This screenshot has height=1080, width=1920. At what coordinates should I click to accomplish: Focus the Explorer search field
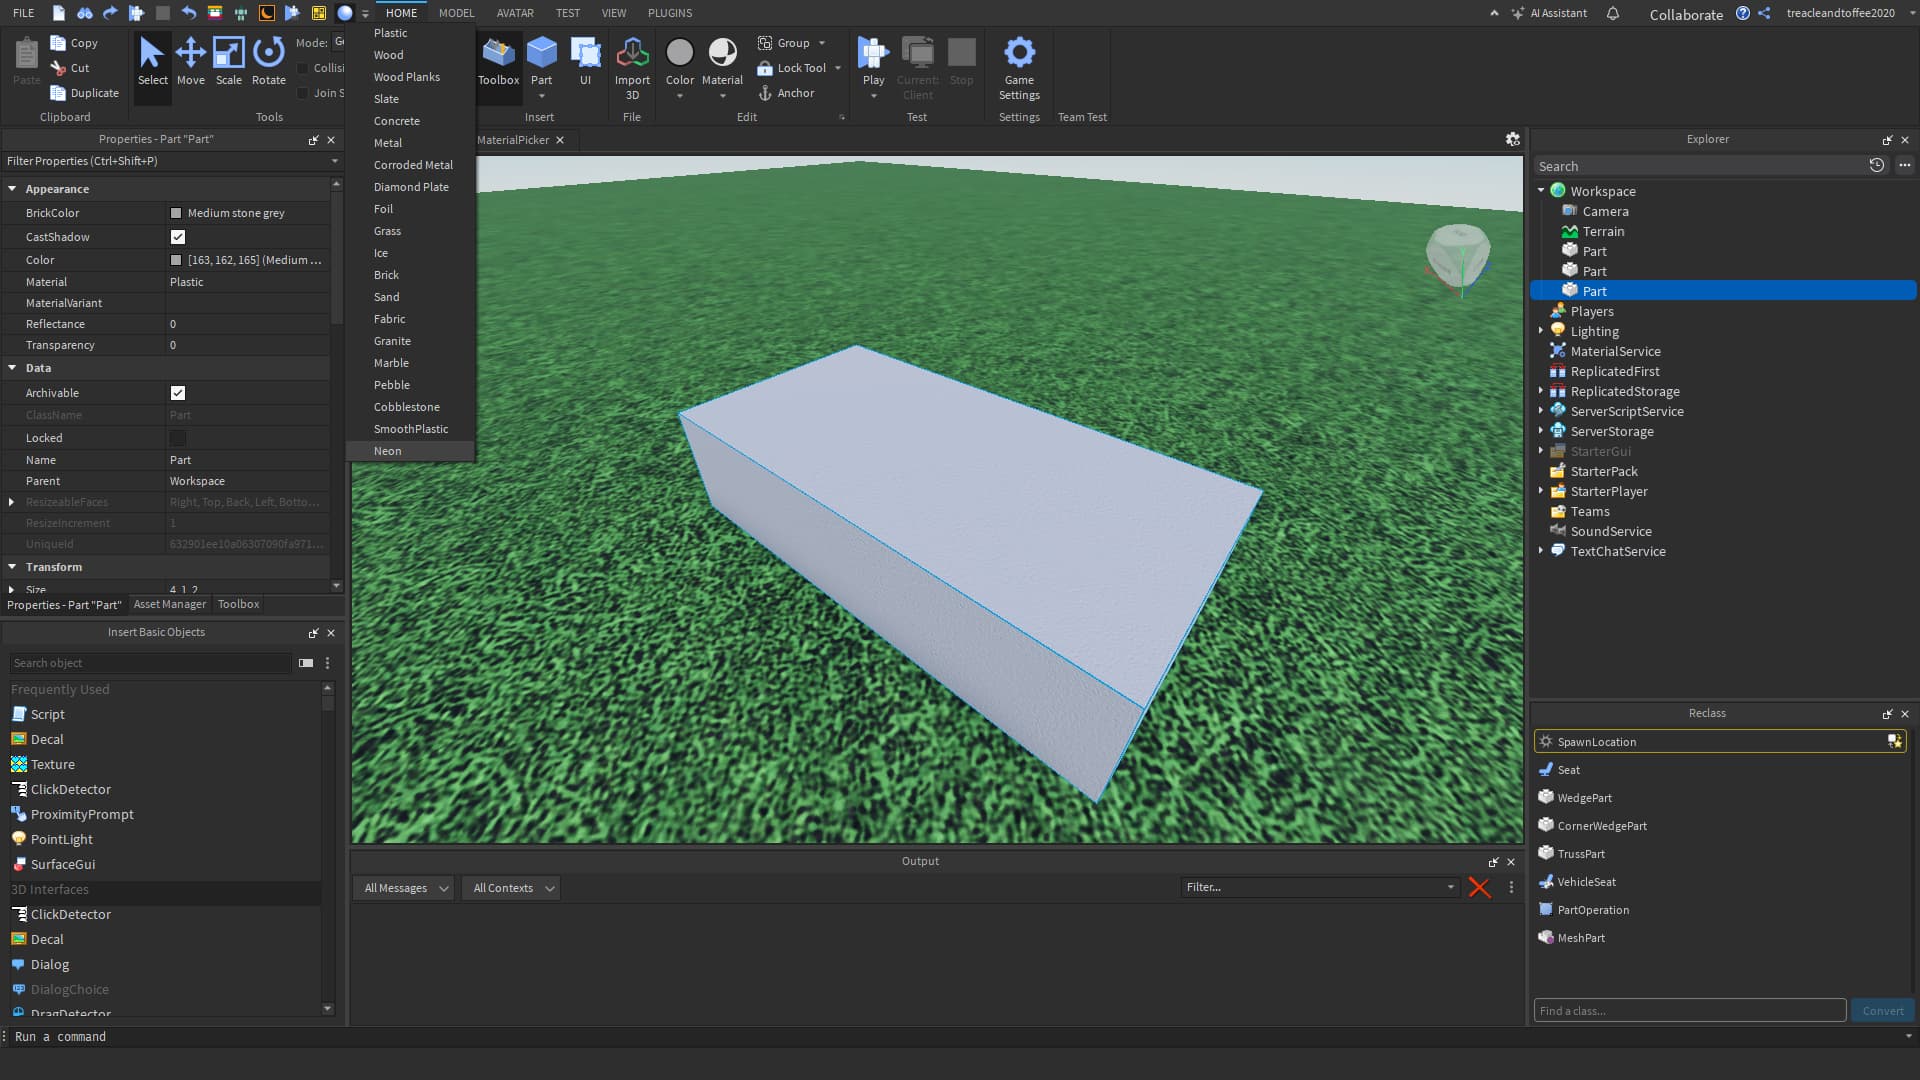pos(1700,166)
